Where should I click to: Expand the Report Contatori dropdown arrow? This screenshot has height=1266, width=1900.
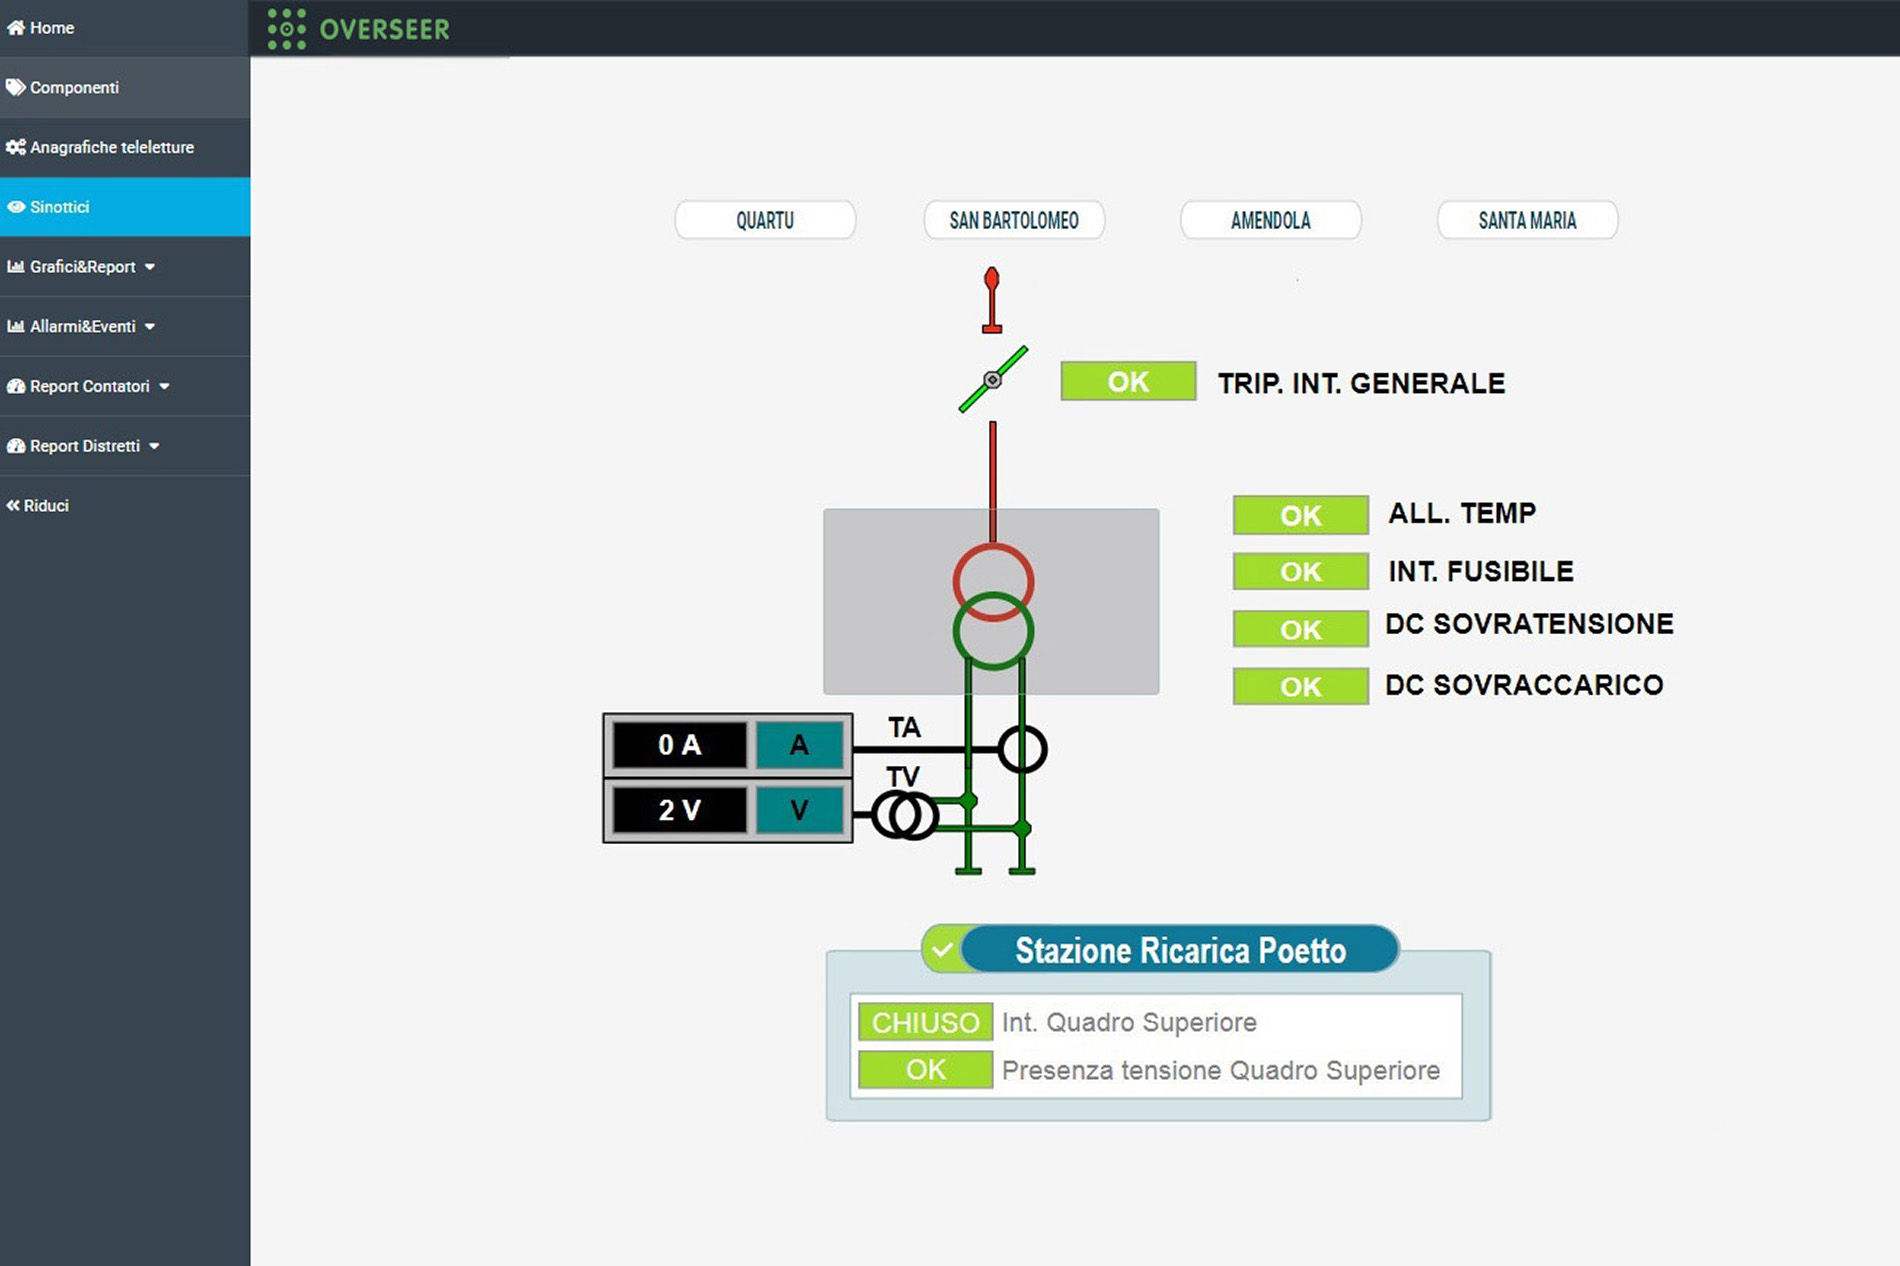point(164,387)
